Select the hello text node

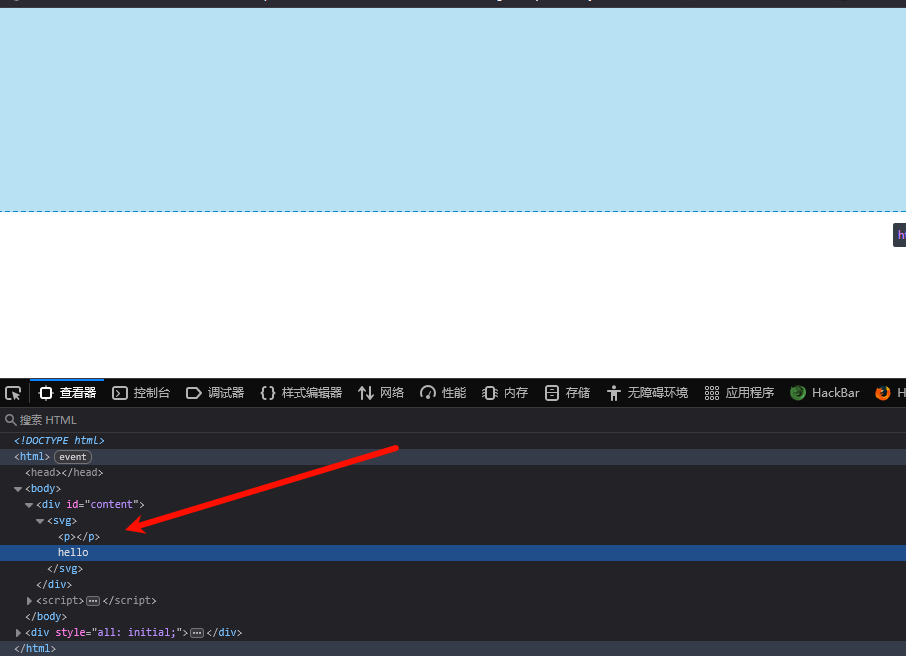[73, 553]
